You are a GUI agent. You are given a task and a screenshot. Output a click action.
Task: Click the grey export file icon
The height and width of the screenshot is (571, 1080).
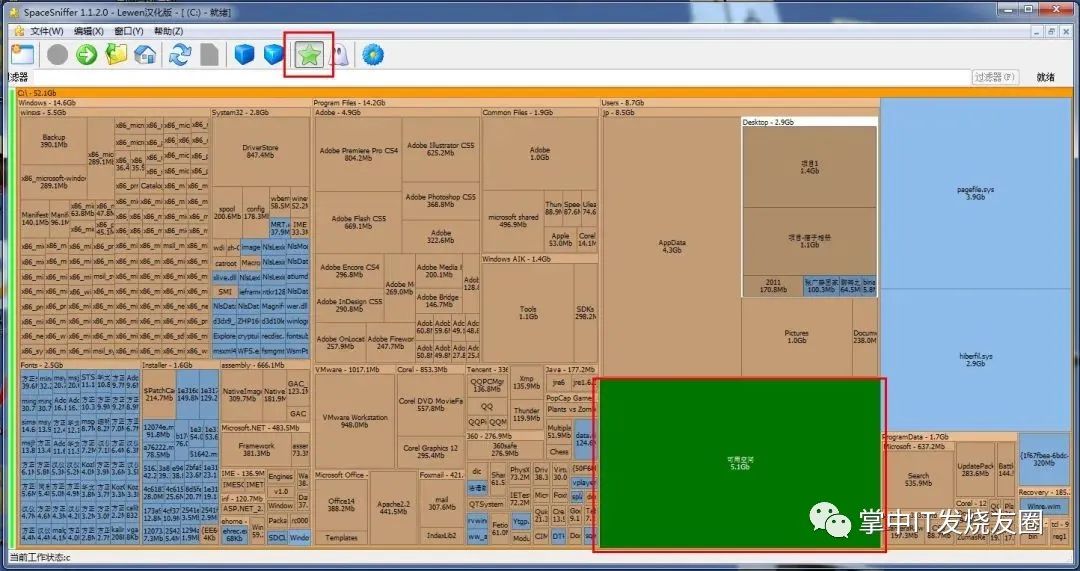click(209, 55)
